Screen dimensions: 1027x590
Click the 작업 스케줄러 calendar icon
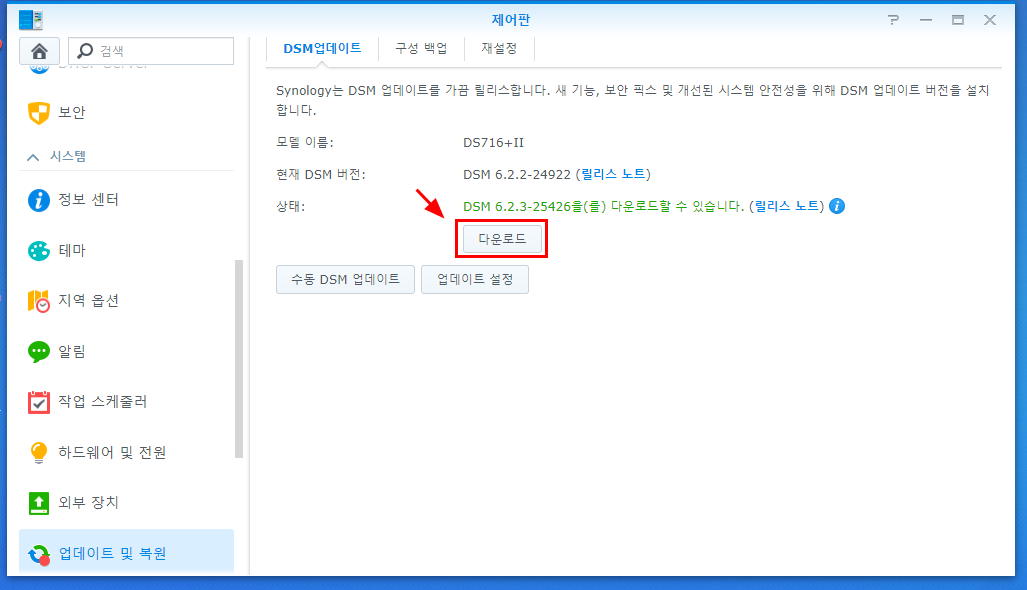(x=39, y=402)
